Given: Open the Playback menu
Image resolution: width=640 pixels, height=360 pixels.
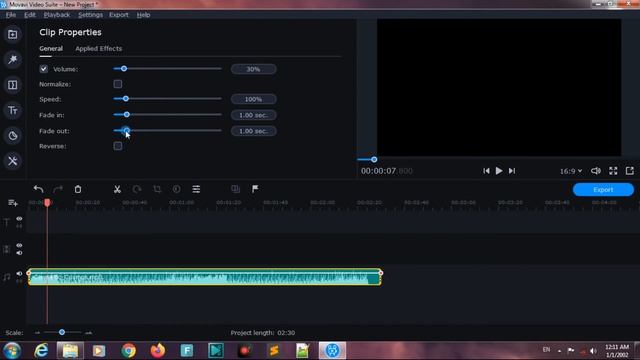Looking at the screenshot, I should pyautogui.click(x=57, y=15).
